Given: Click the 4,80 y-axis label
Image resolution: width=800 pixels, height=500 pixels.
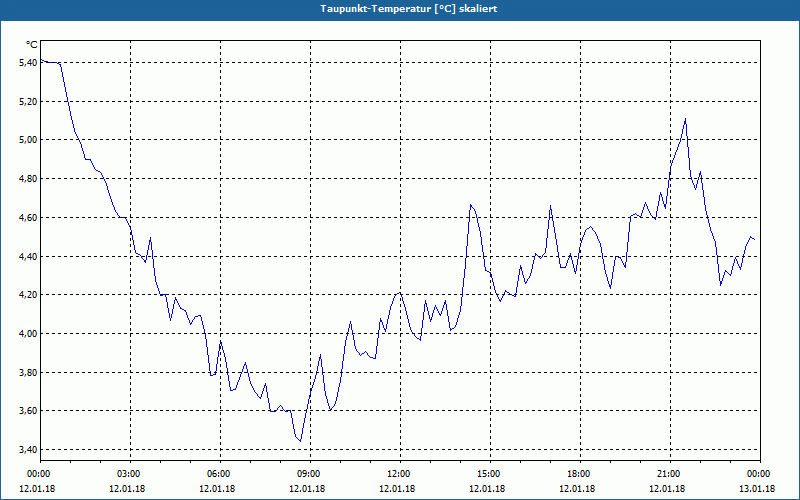Looking at the screenshot, I should [28, 179].
